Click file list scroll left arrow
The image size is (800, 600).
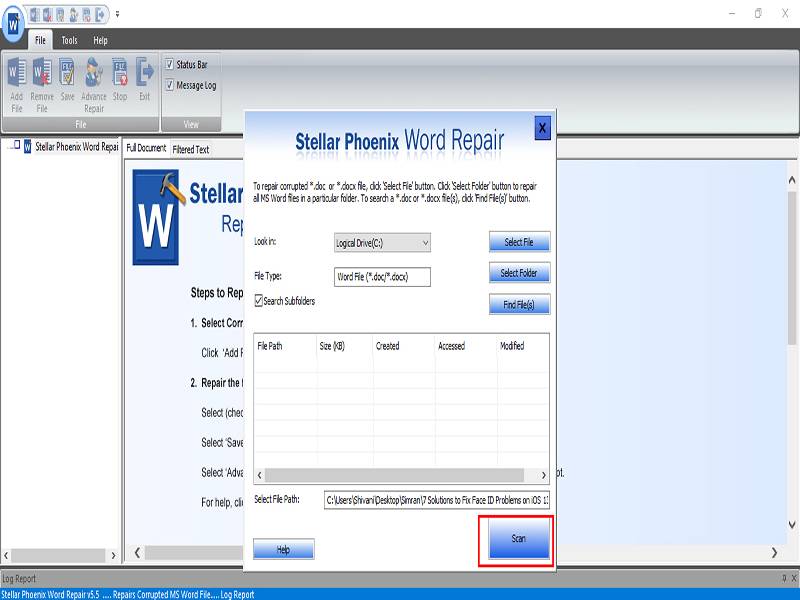coord(259,476)
